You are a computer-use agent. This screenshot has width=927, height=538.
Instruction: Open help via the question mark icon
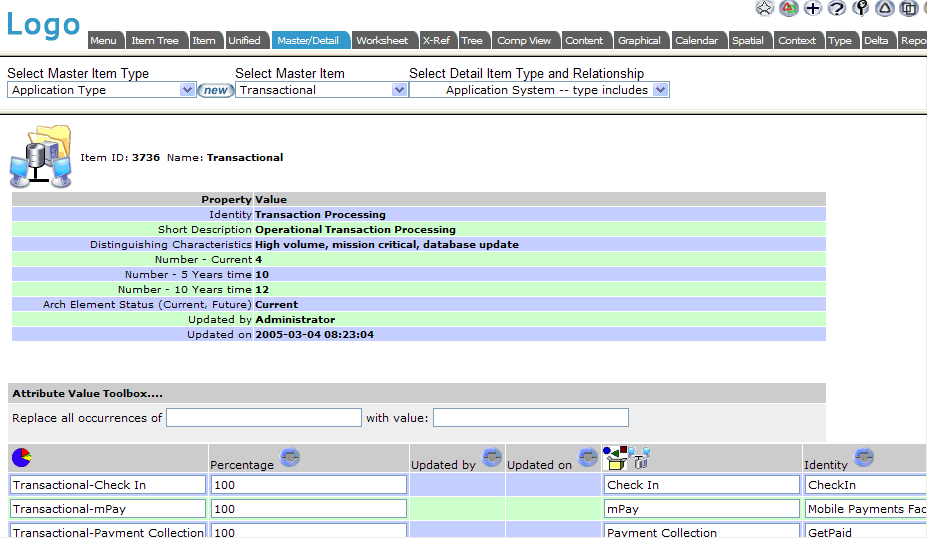click(837, 8)
